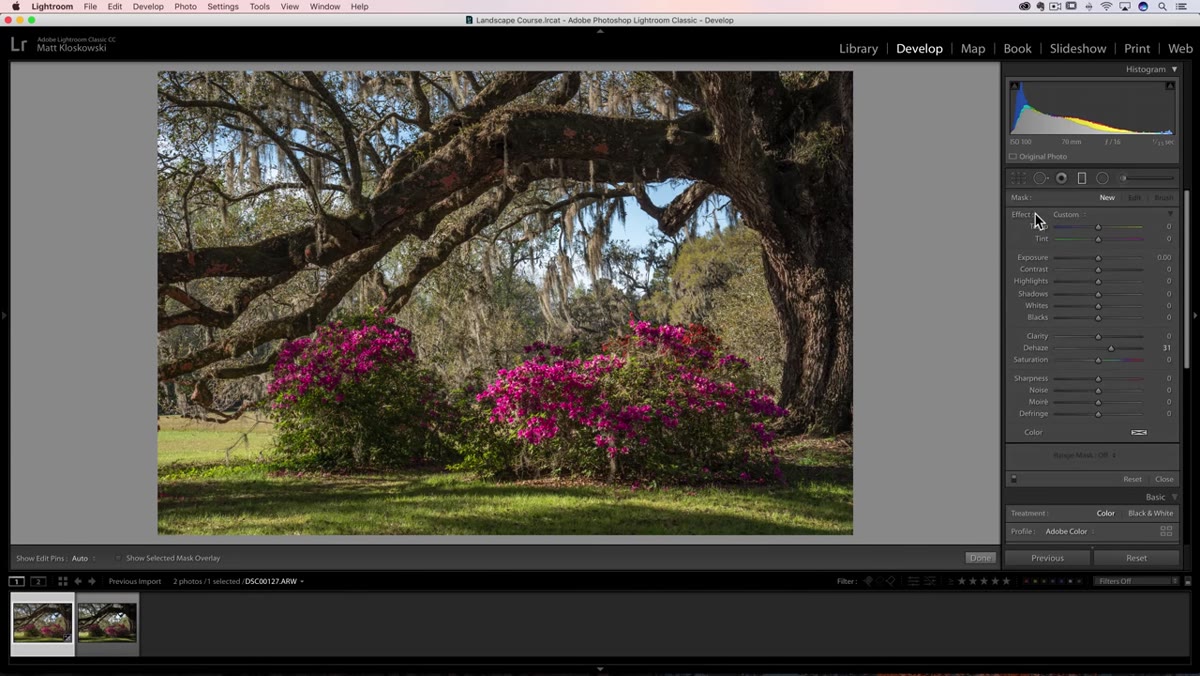
Task: Switch to main window display 1
Action: 17,581
